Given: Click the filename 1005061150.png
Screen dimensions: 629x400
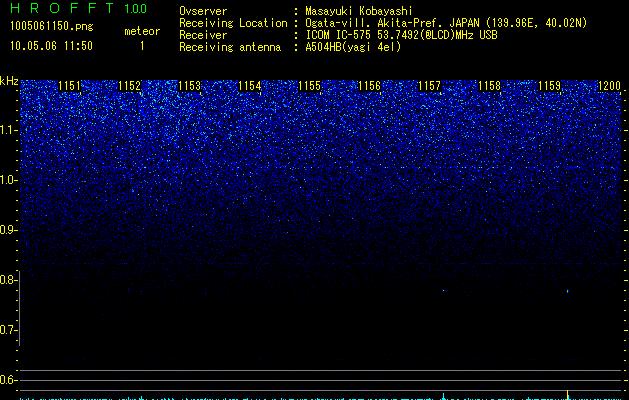Looking at the screenshot, I should [x=52, y=26].
